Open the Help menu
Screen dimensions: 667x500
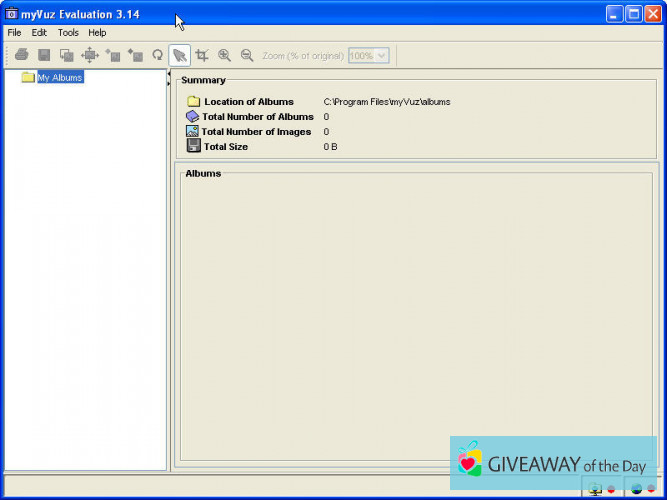[97, 33]
